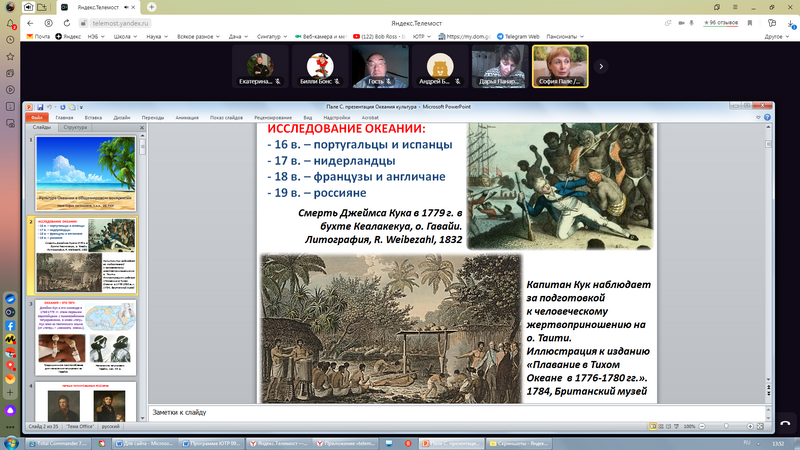Viewport: 800px width, 450px height.
Task: Click the bookmark ribbon icon in address bar
Action: click(x=750, y=23)
